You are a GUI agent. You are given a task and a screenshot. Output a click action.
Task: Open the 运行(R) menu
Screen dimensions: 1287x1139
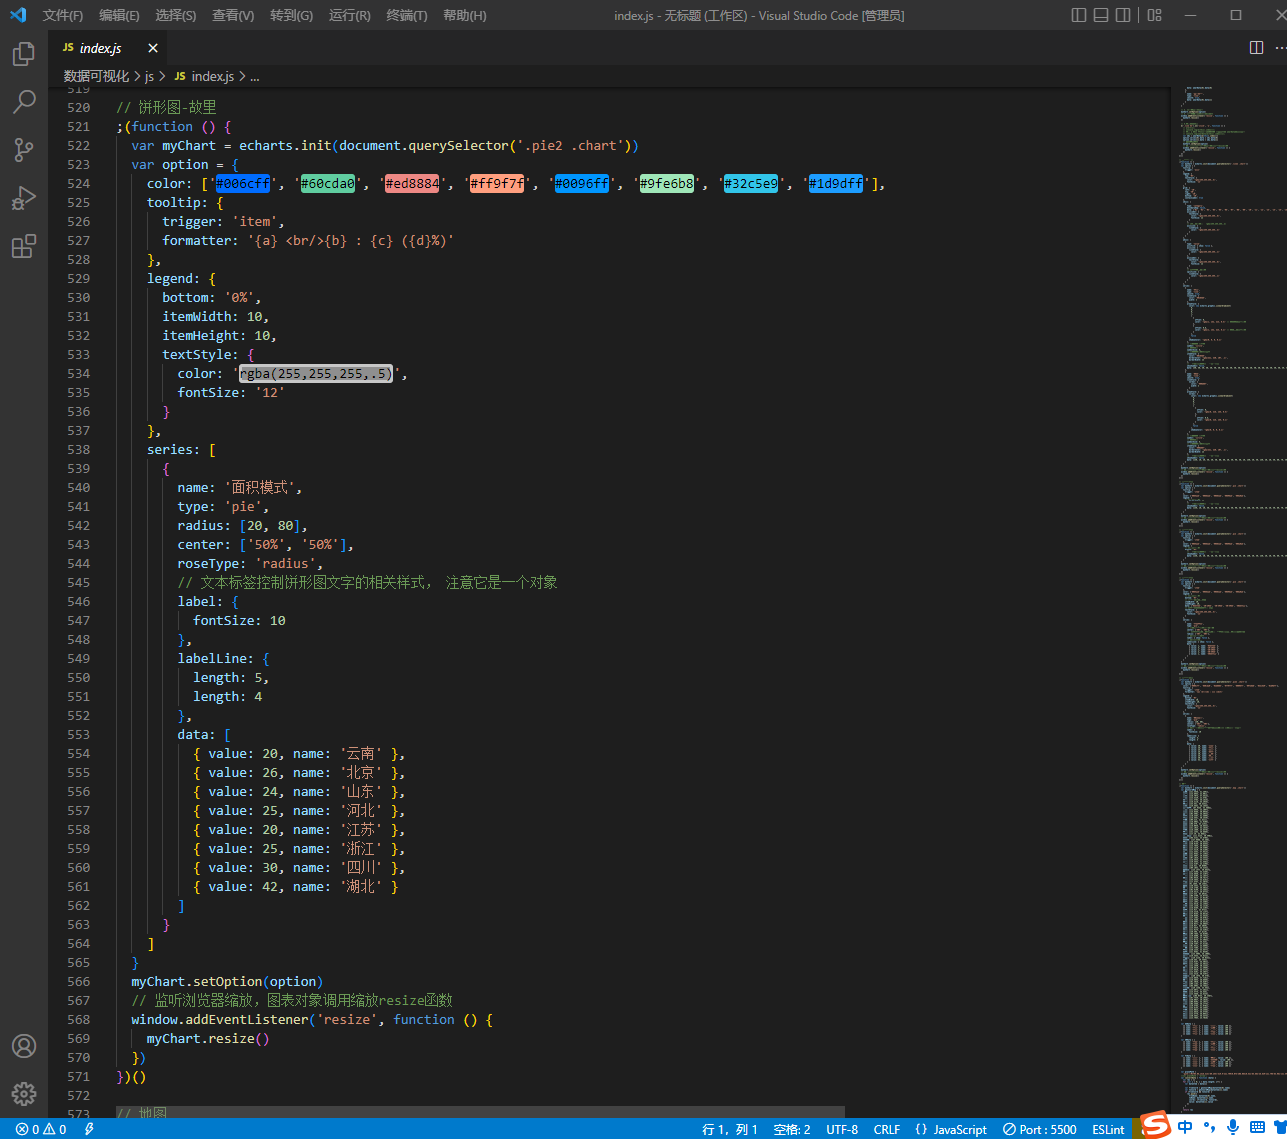click(349, 15)
